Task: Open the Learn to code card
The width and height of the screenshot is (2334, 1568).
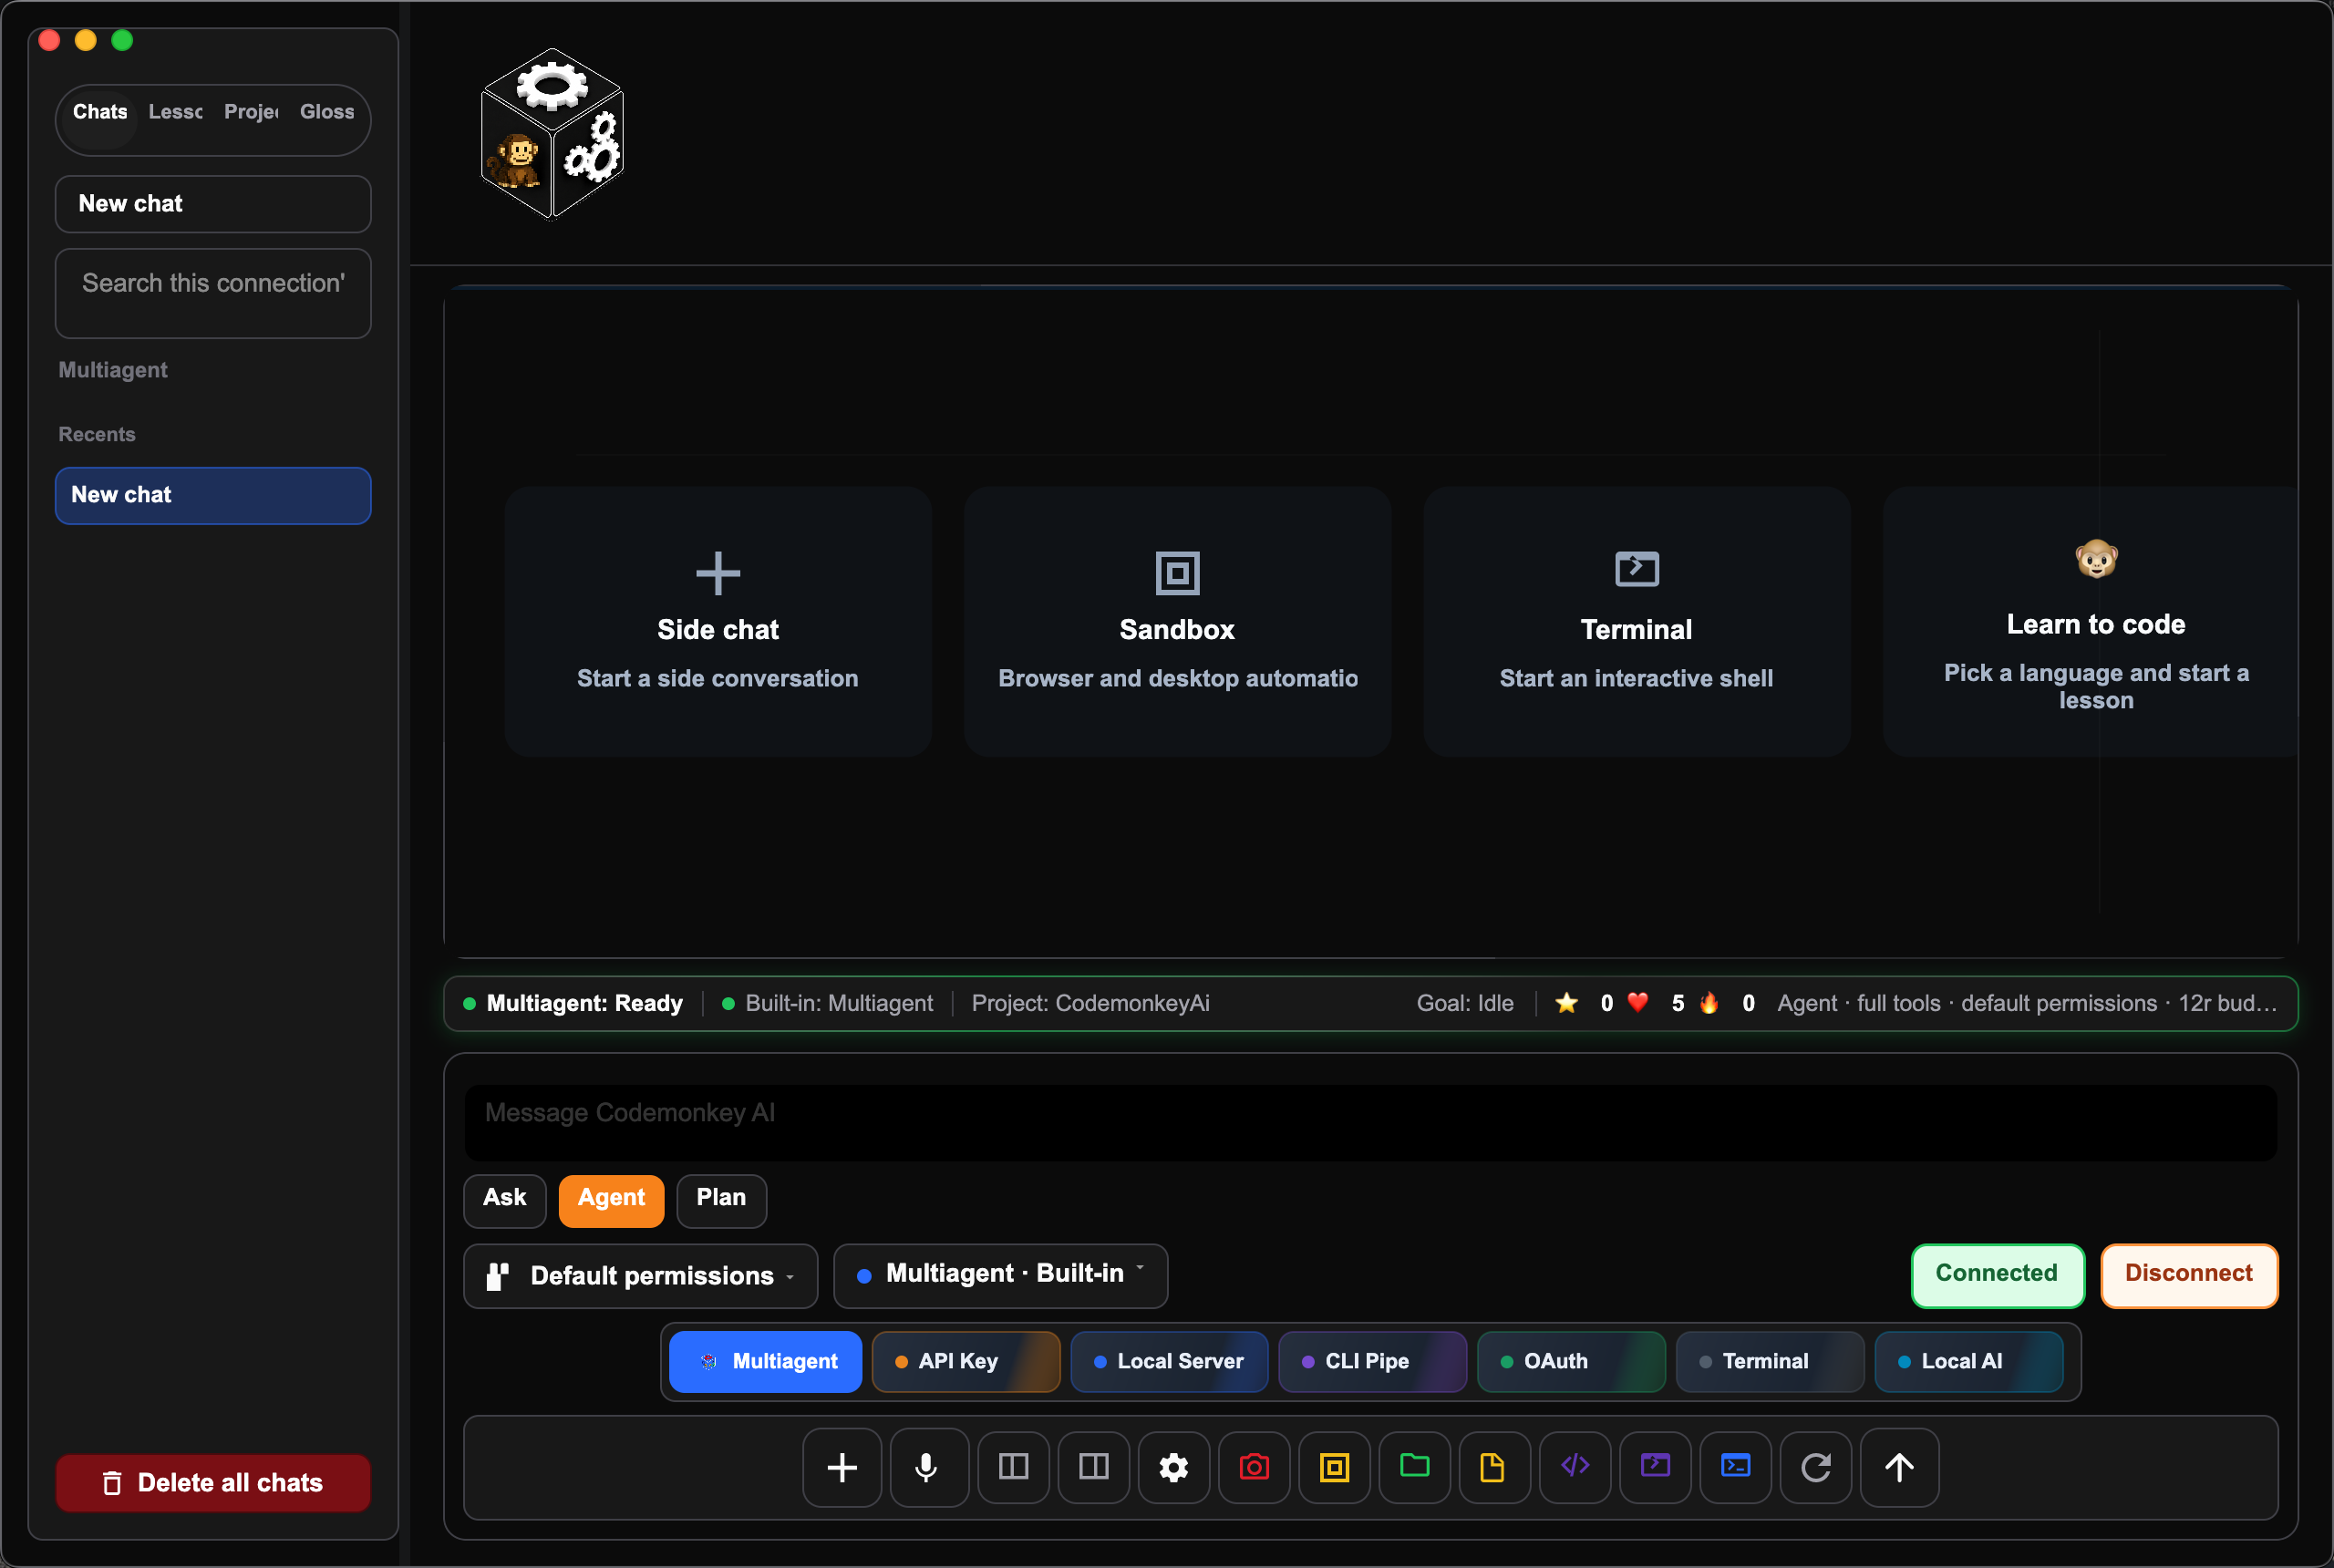Action: [x=2090, y=621]
